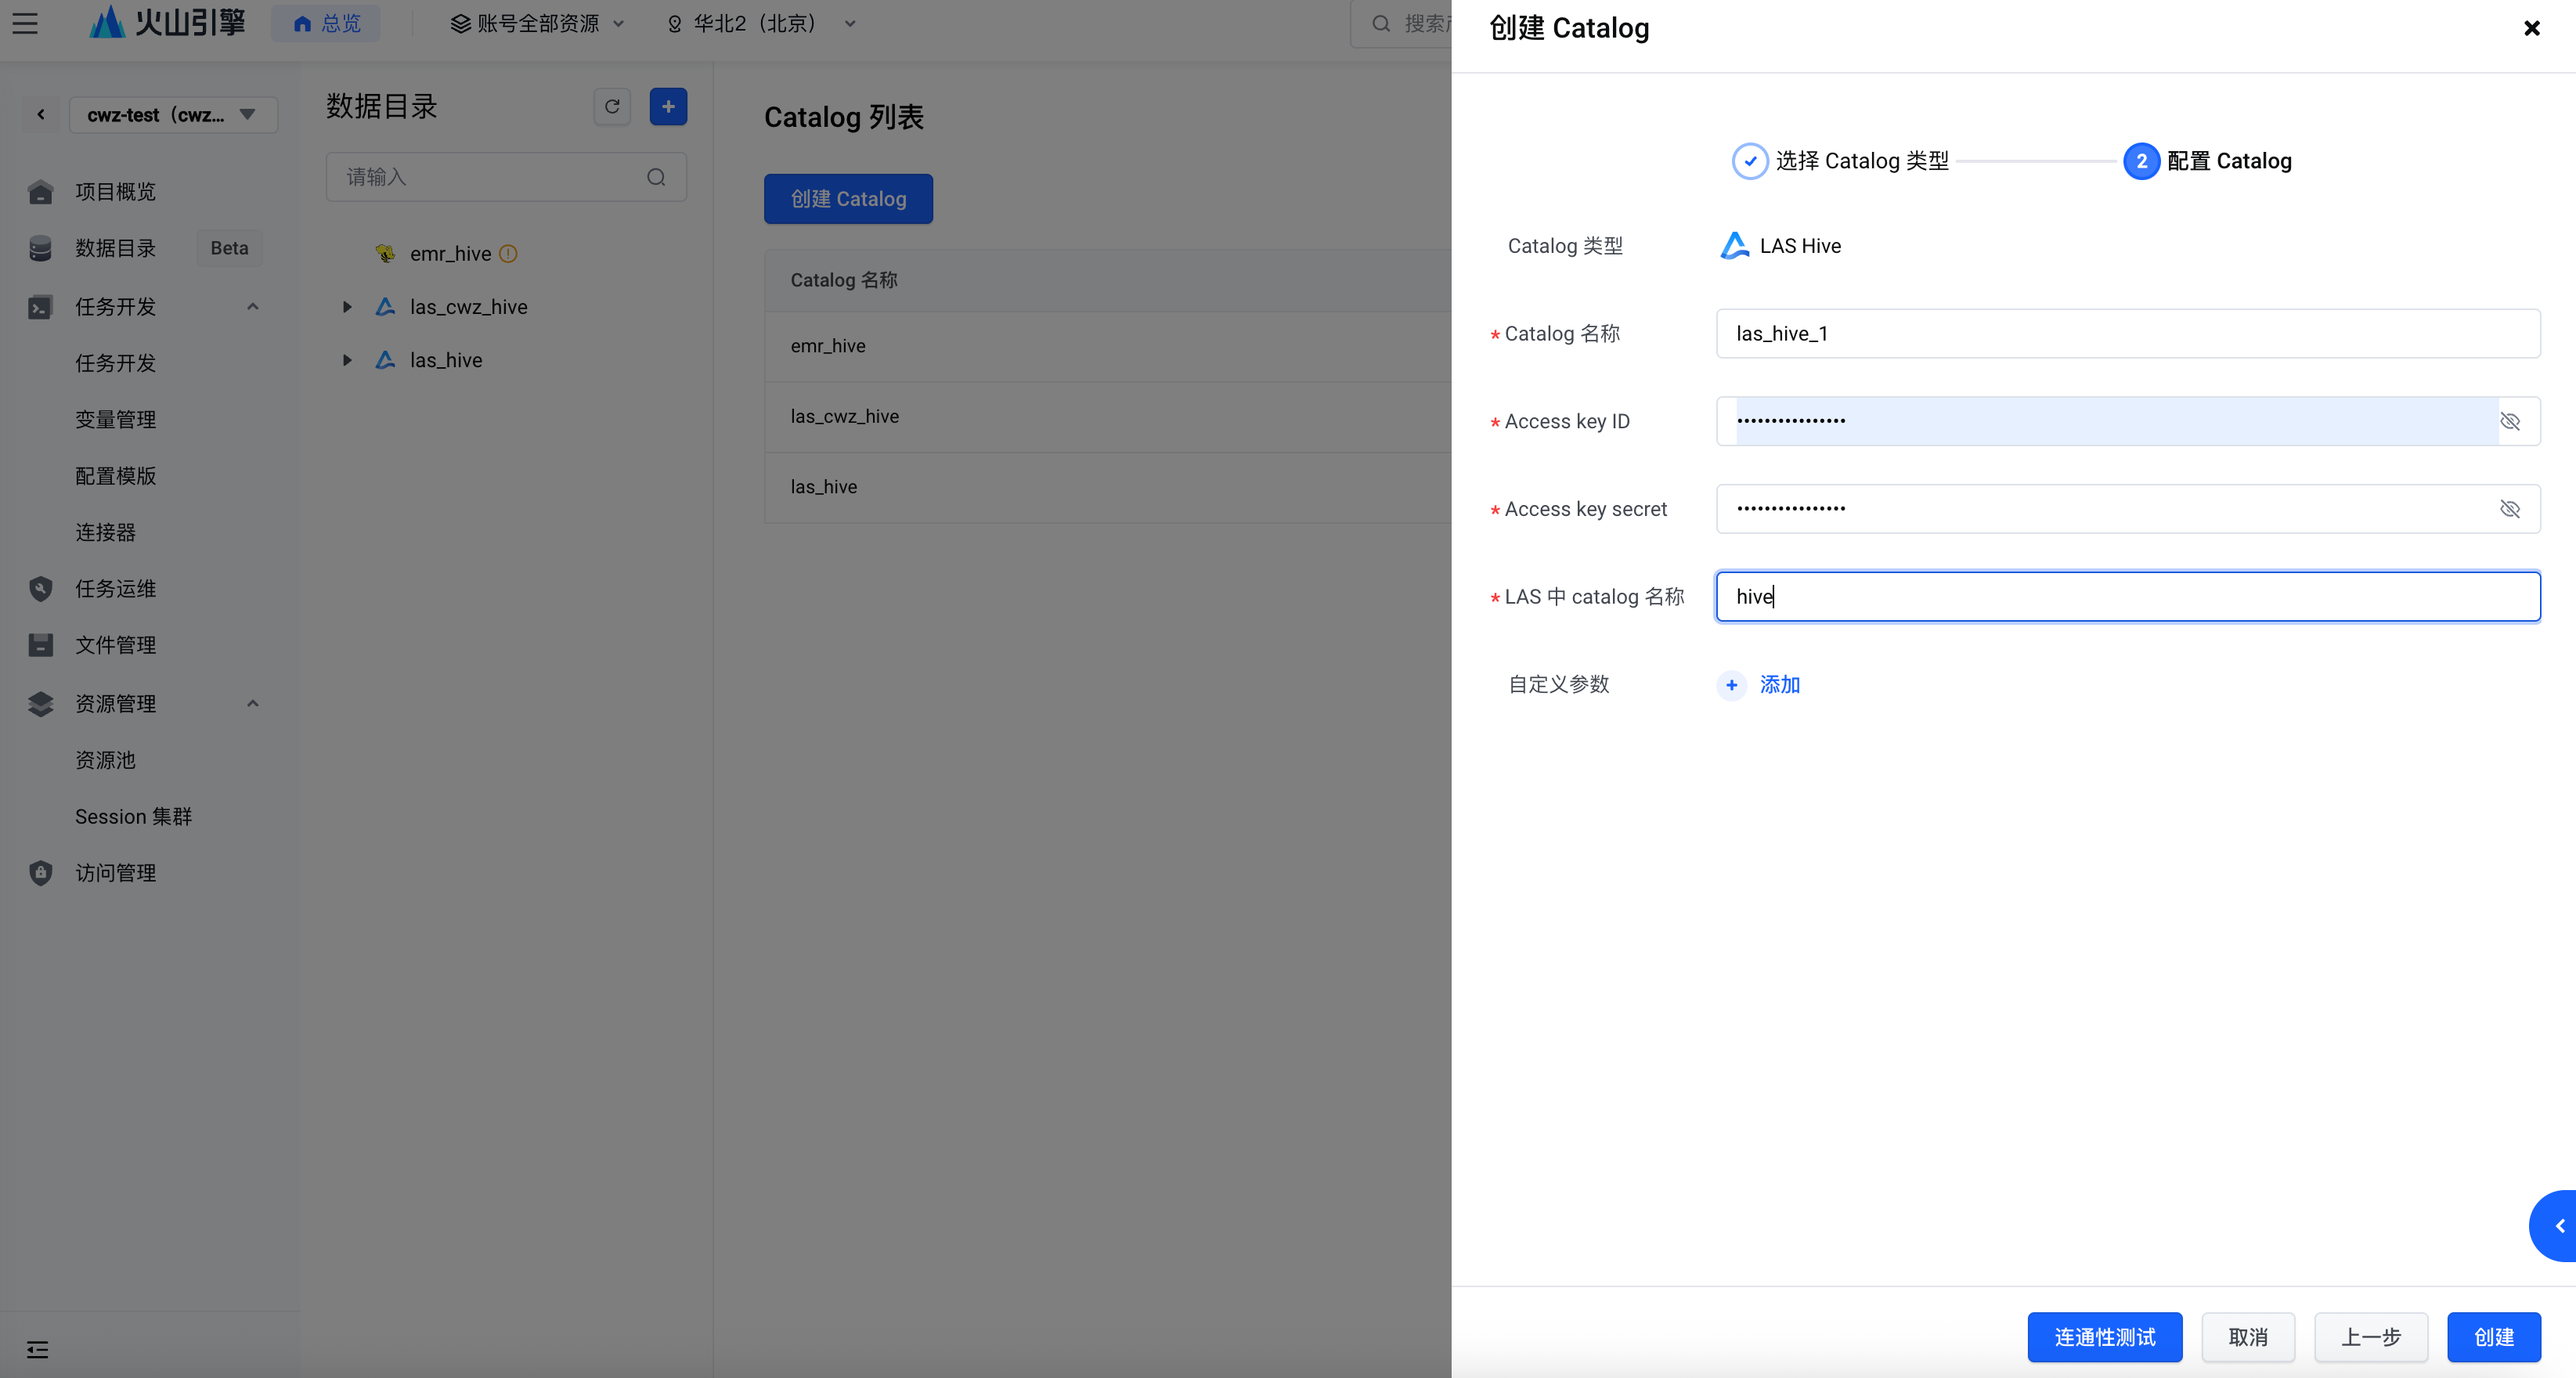The width and height of the screenshot is (2576, 1378).
Task: Click plus icon to 添加 custom parameter
Action: point(1731,685)
